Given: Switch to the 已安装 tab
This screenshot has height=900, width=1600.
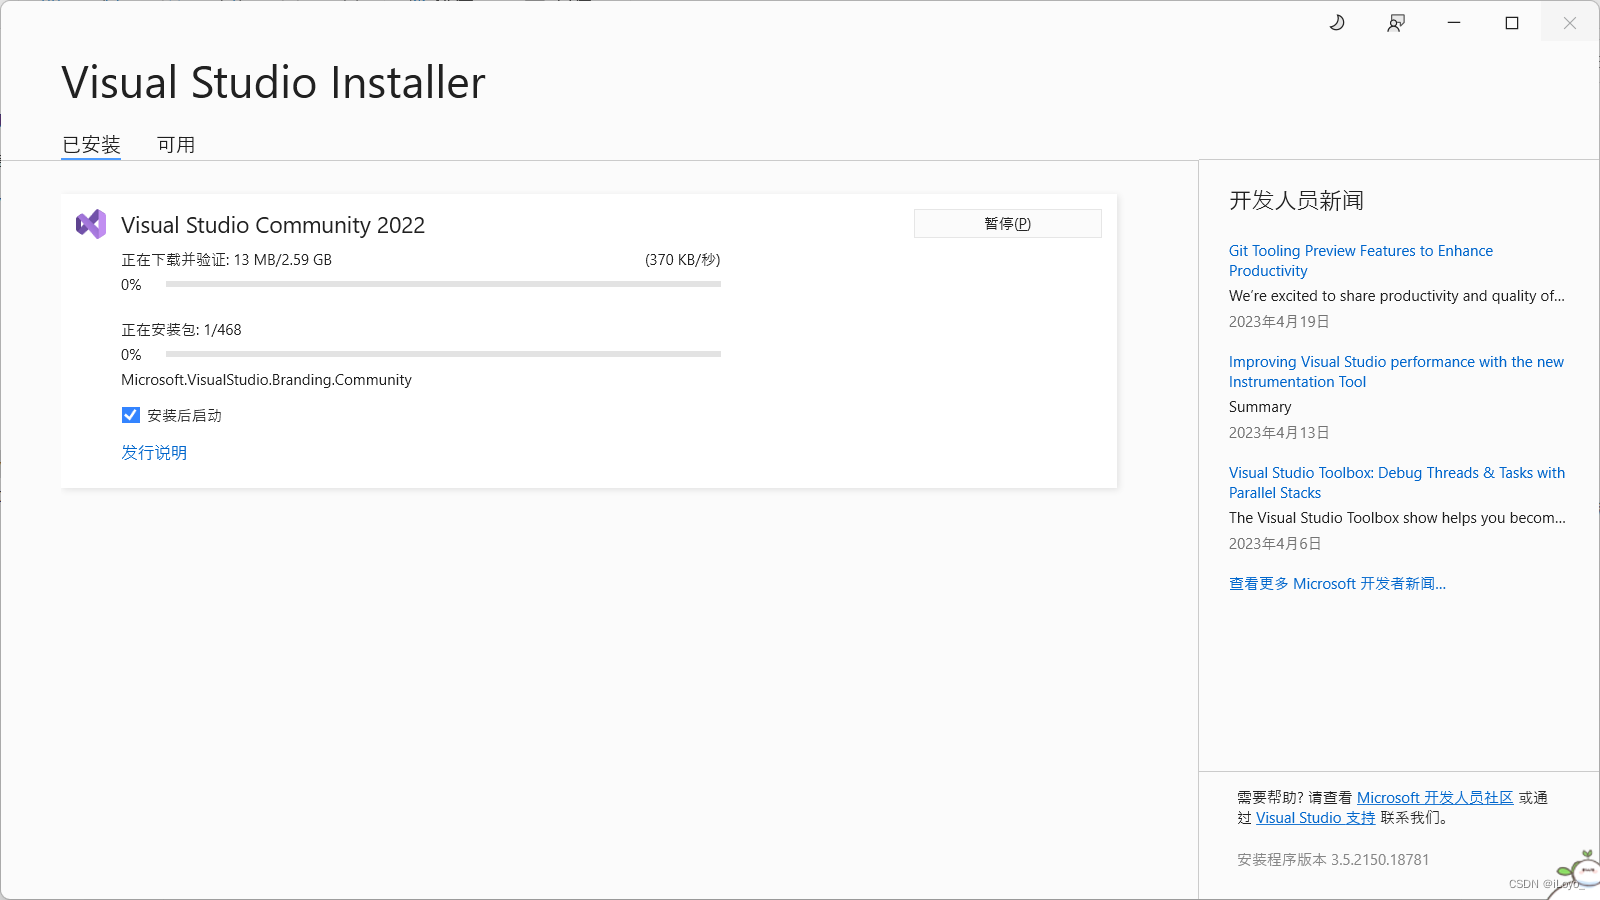Looking at the screenshot, I should point(91,145).
